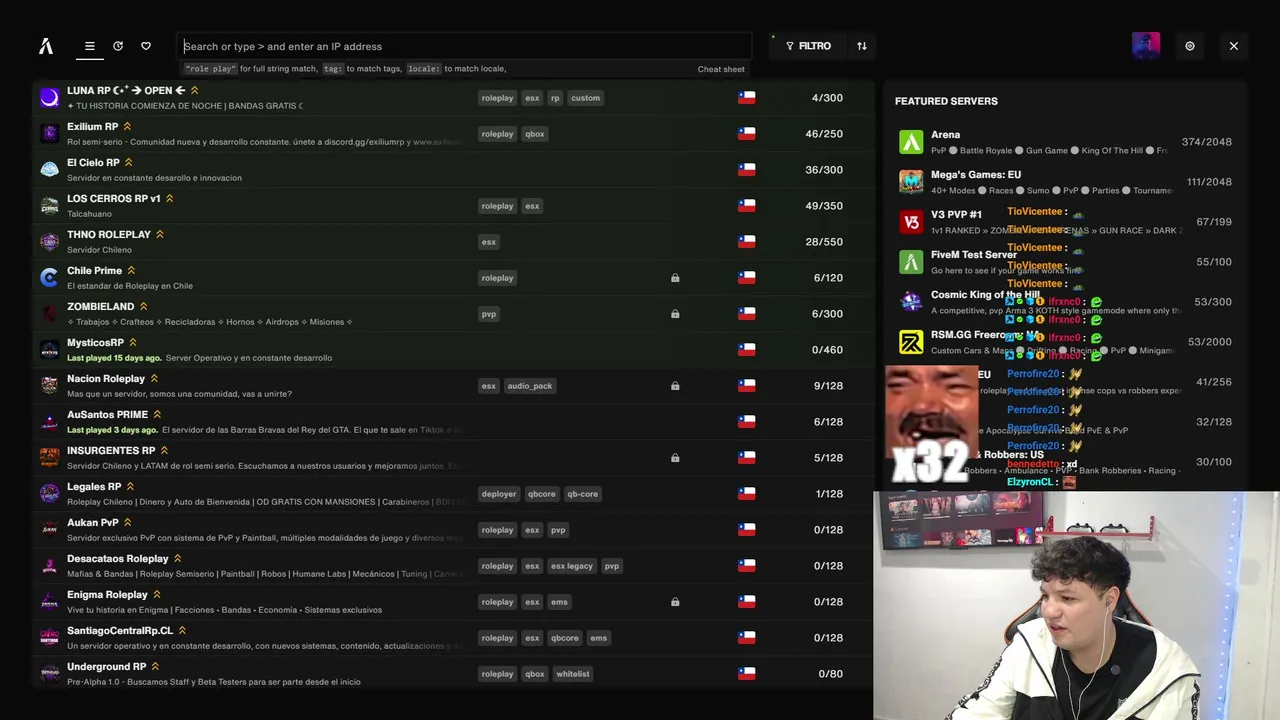The width and height of the screenshot is (1280, 720).
Task: Click the Chile flag on LUNA RP row
Action: click(x=746, y=98)
